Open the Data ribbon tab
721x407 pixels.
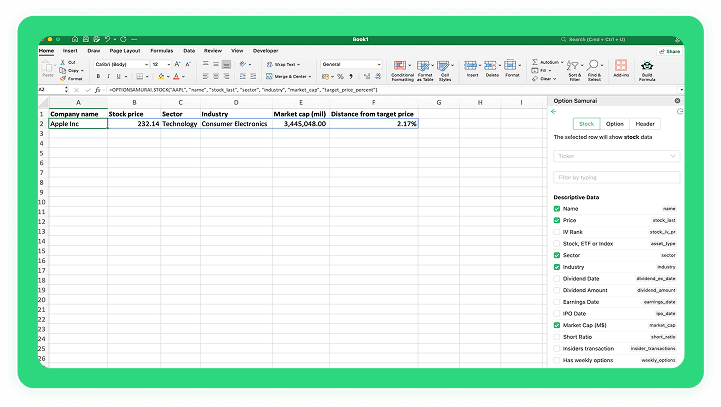(x=189, y=51)
